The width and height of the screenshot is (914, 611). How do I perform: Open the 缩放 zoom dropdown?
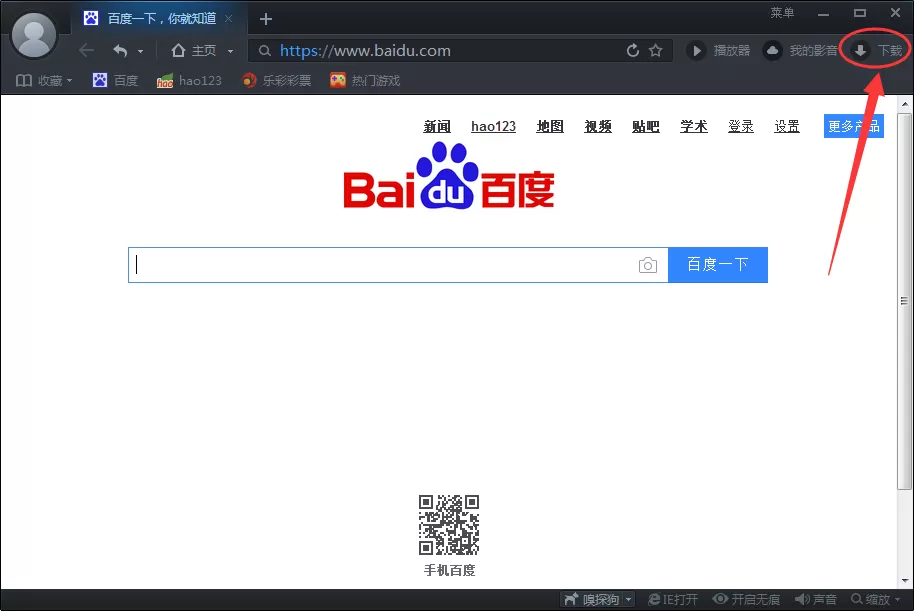[x=875, y=599]
